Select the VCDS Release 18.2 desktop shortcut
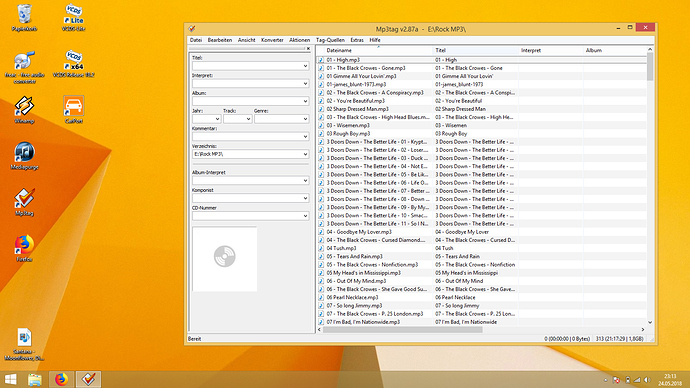Image resolution: width=690 pixels, height=388 pixels. (73, 64)
